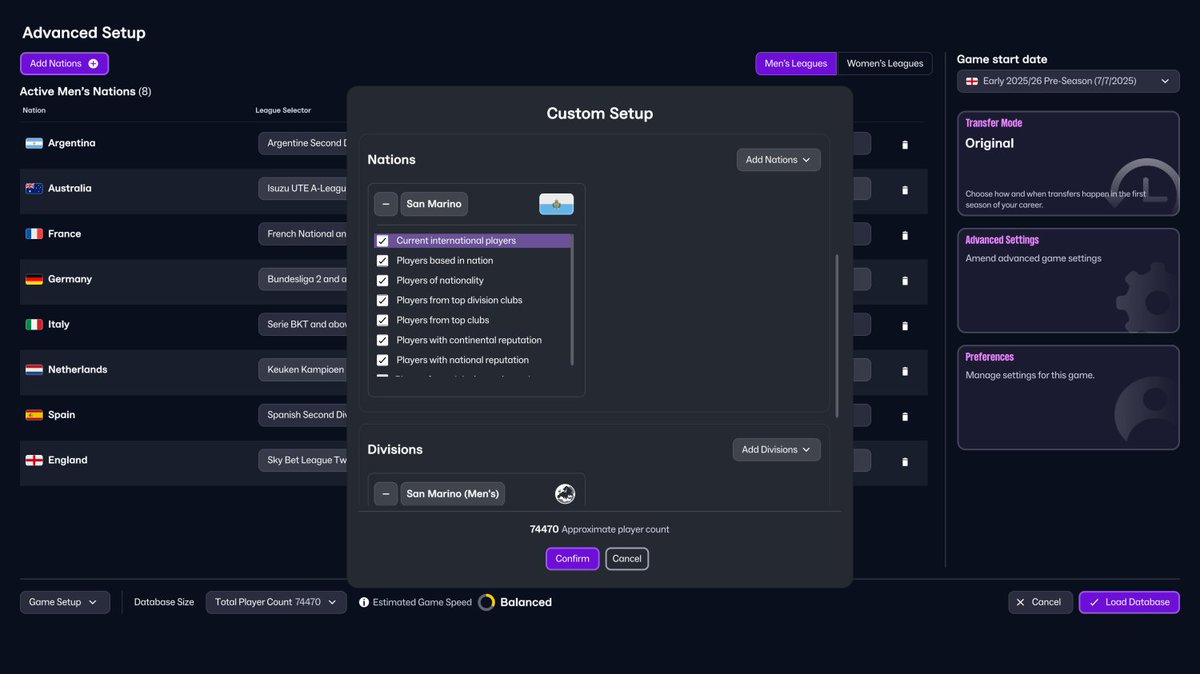1200x674 pixels.
Task: Open the Game start date dropdown
Action: pos(1068,81)
